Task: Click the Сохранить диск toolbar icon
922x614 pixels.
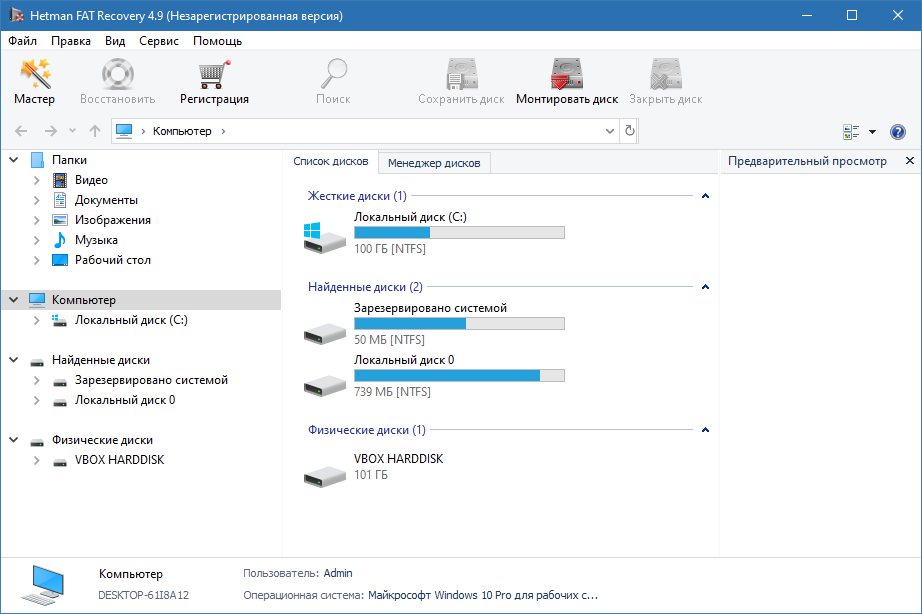Action: tap(462, 74)
